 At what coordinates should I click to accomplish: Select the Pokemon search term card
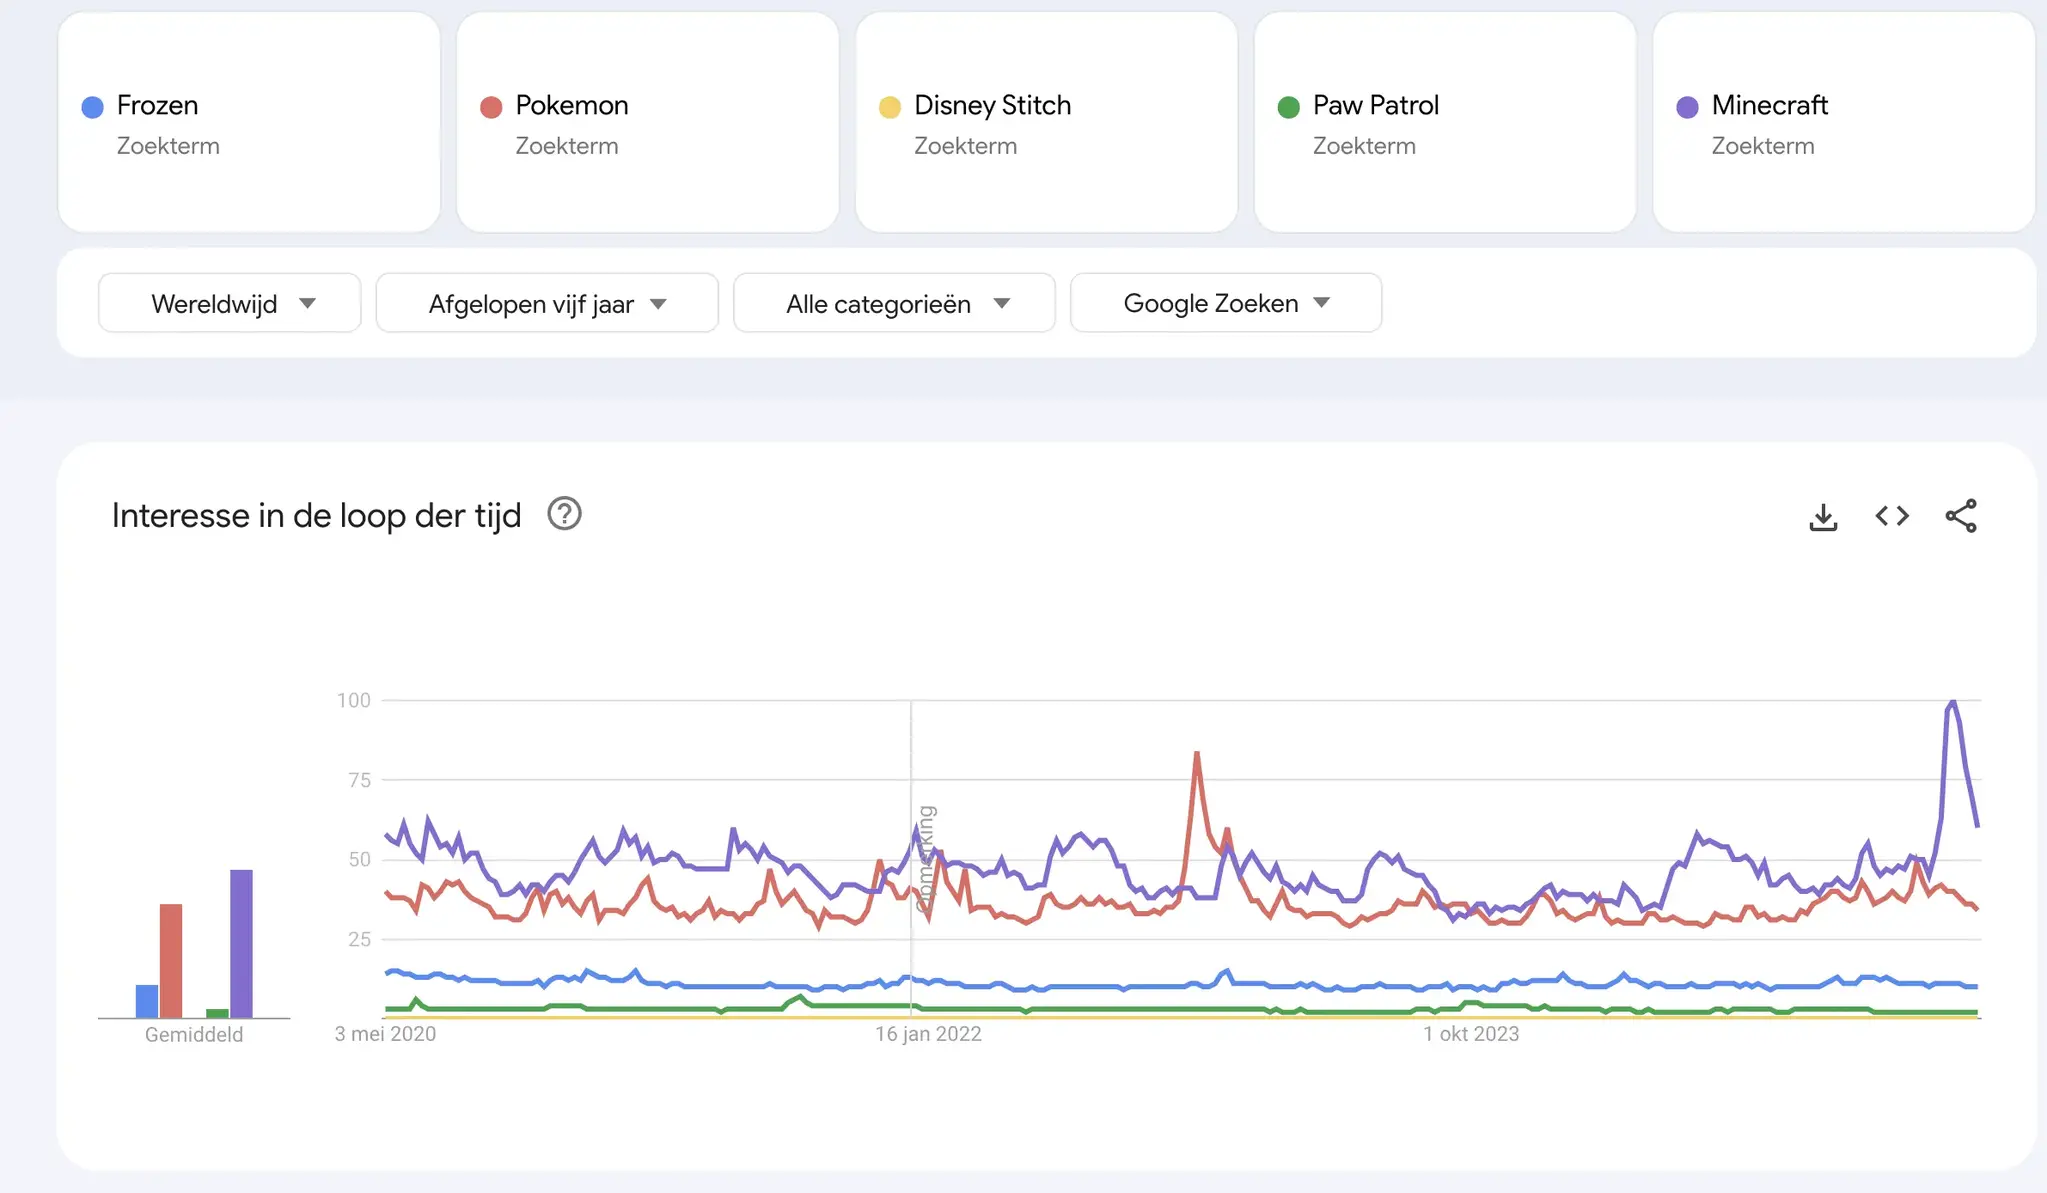point(647,122)
